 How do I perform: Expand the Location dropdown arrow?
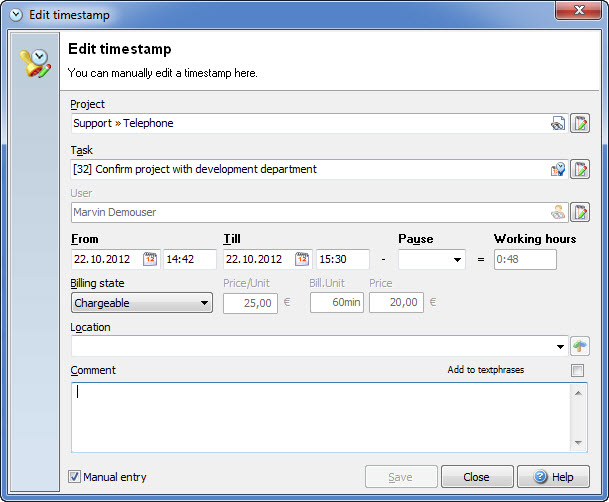[560, 346]
